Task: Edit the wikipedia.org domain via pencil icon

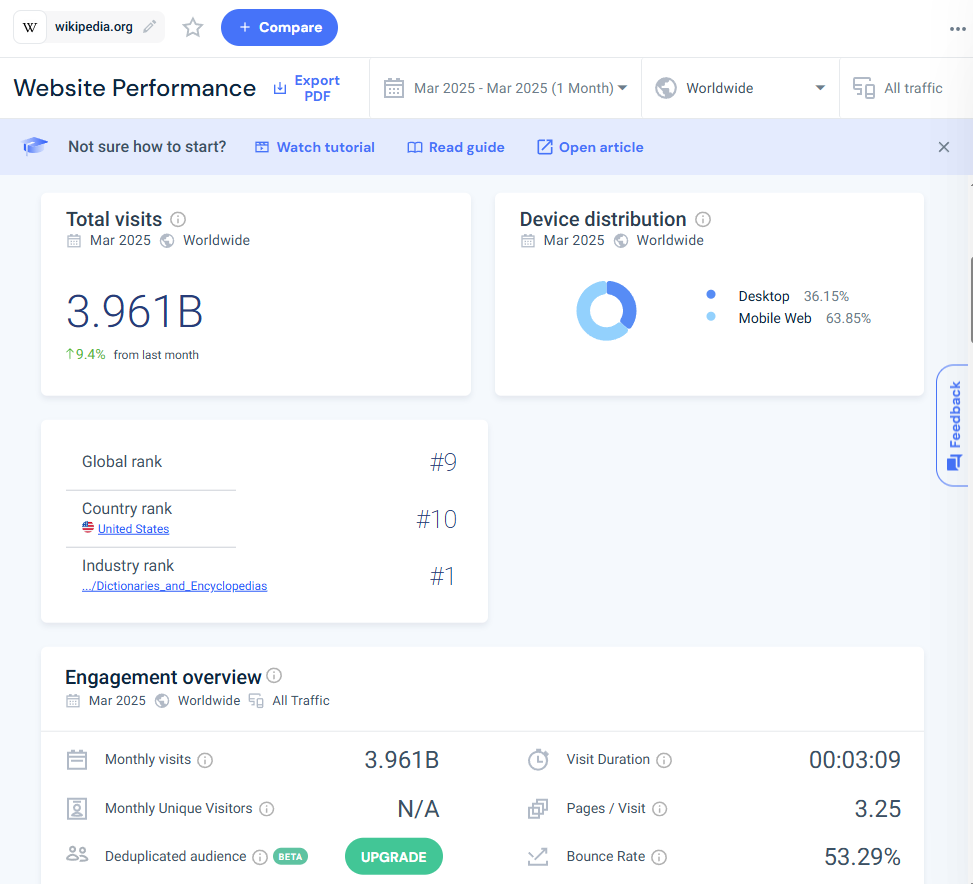Action: tap(150, 27)
